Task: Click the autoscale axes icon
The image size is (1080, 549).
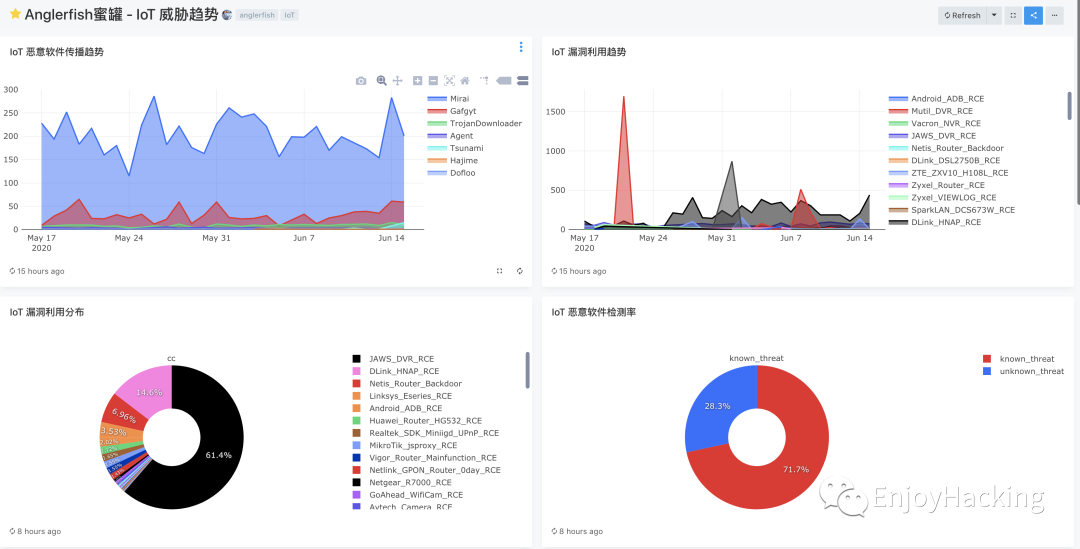Action: pos(449,81)
